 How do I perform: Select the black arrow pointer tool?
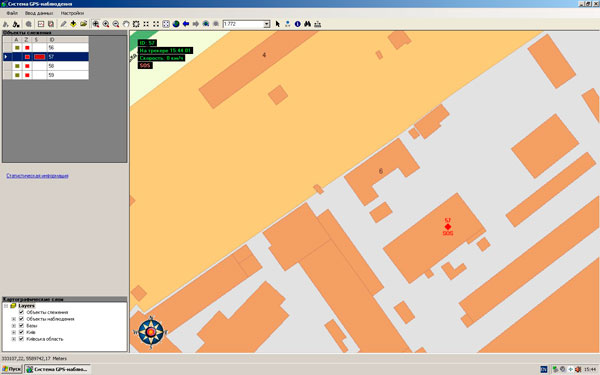tap(278, 24)
